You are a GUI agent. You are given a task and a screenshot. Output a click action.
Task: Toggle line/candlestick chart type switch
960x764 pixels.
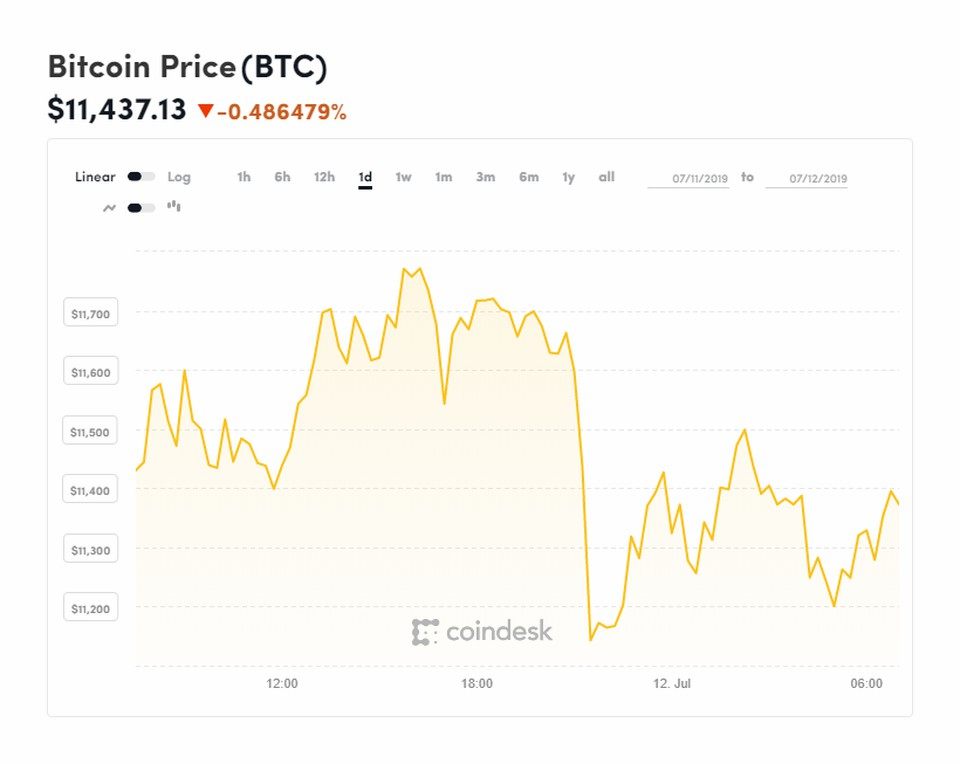coord(141,208)
